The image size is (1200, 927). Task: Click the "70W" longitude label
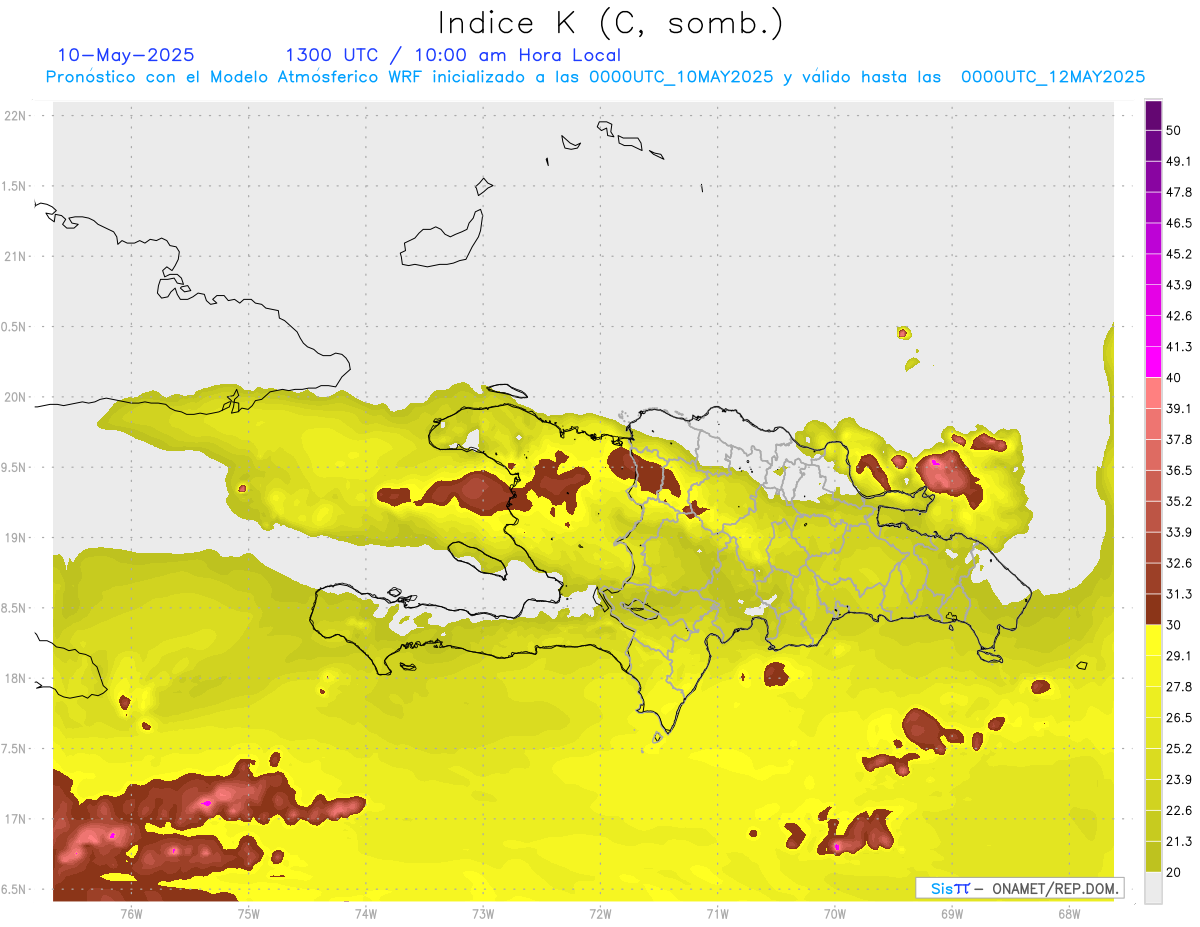[835, 914]
